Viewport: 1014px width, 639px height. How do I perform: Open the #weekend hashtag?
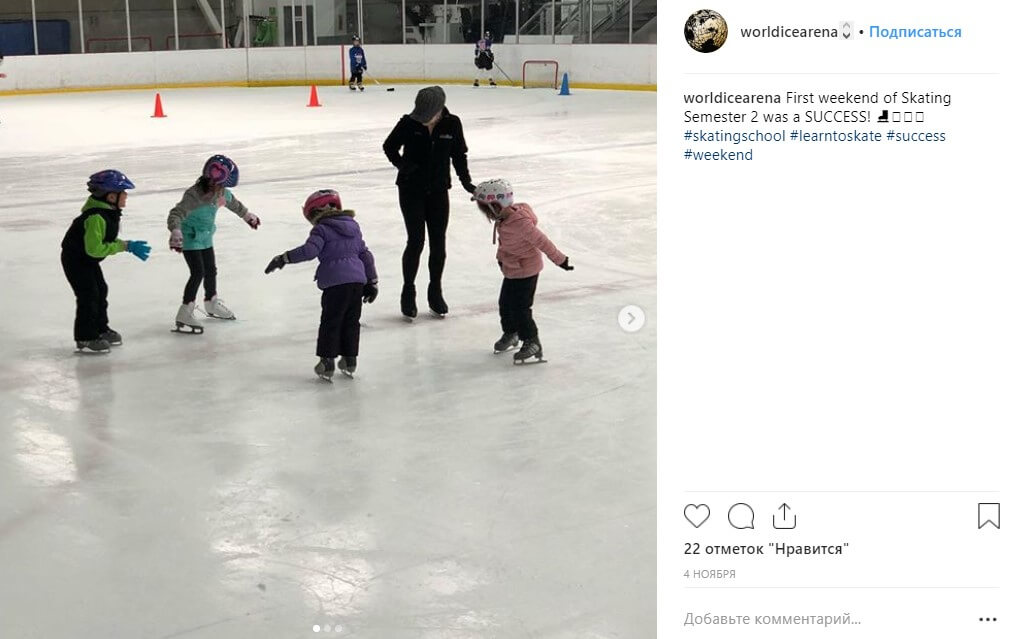[718, 155]
